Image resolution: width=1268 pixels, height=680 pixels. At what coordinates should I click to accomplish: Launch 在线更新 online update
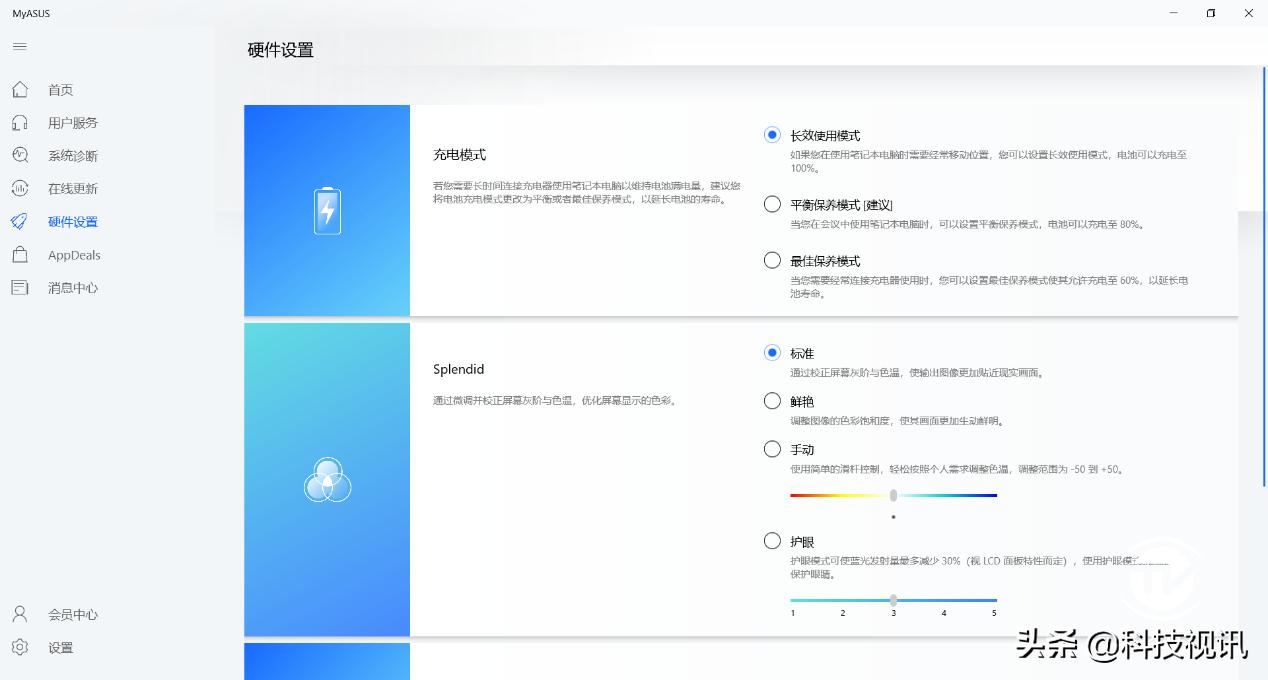[x=20, y=188]
